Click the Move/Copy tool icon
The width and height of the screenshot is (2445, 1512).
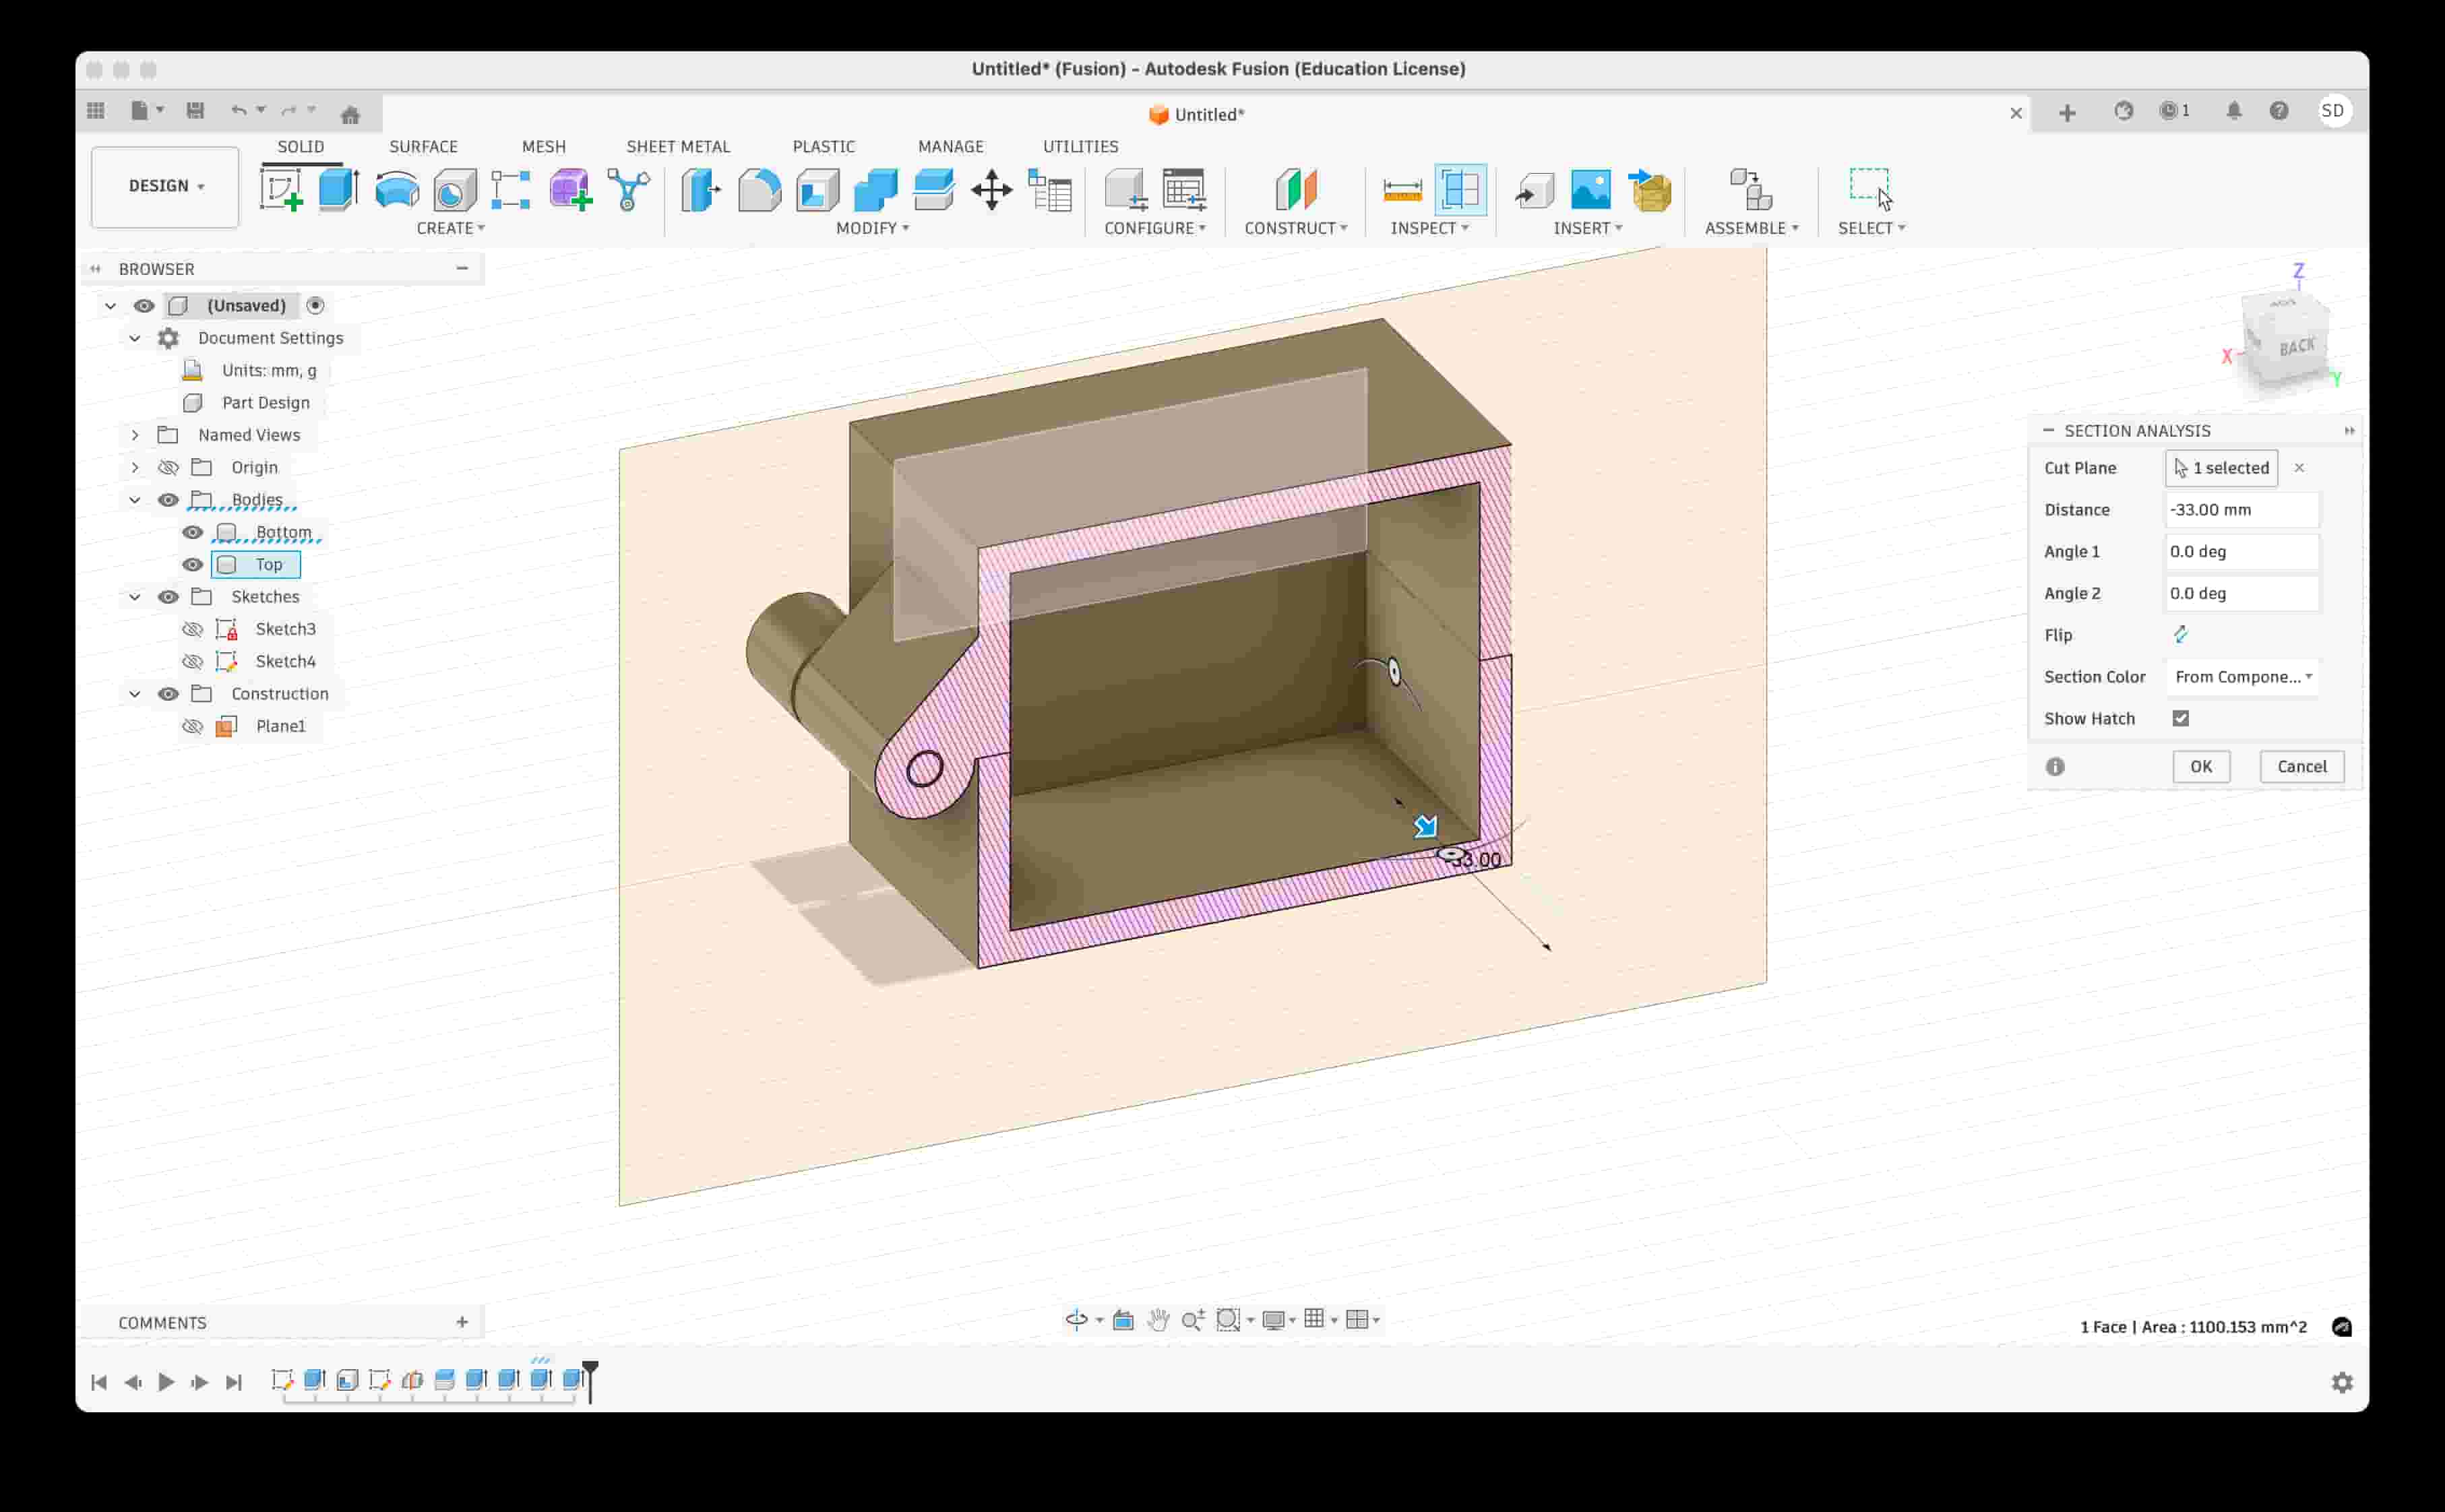[x=992, y=190]
